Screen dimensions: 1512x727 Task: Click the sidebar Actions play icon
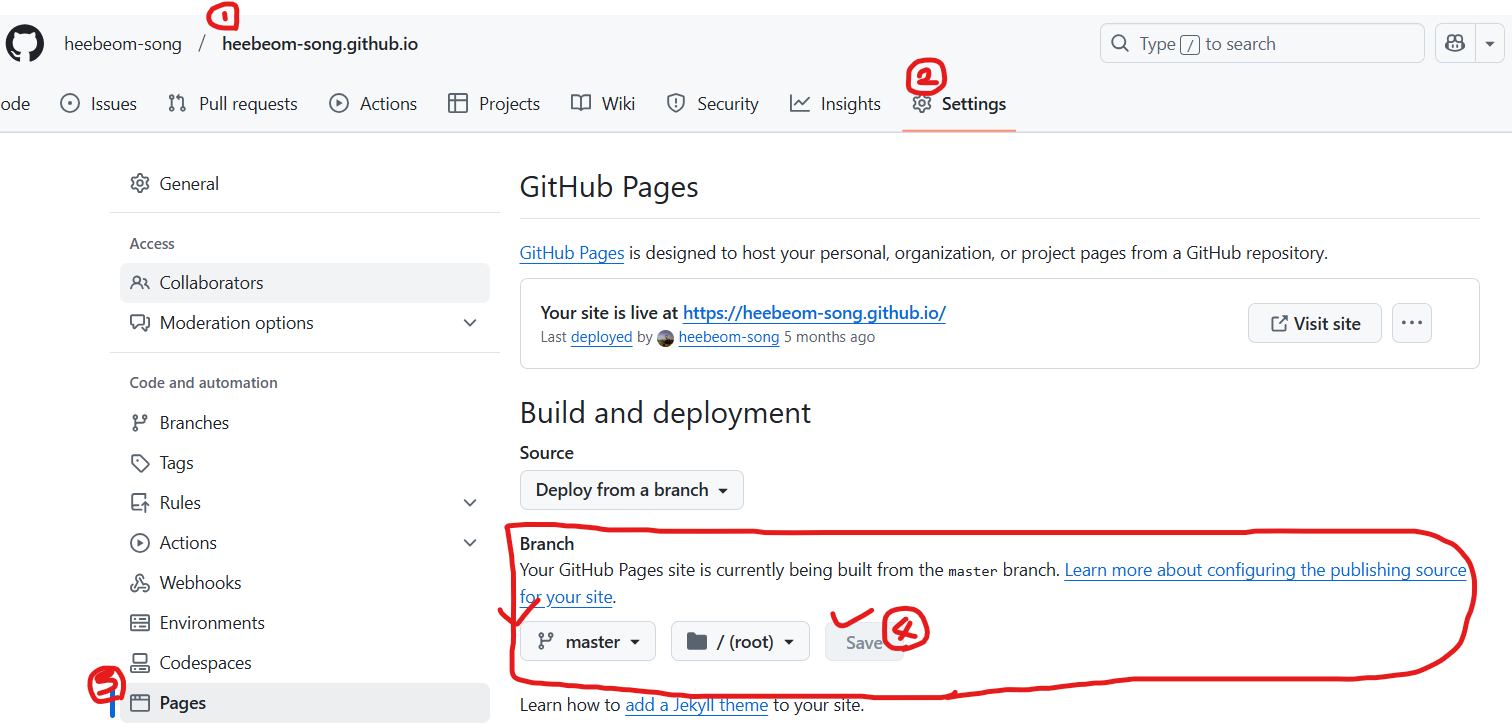pos(140,543)
